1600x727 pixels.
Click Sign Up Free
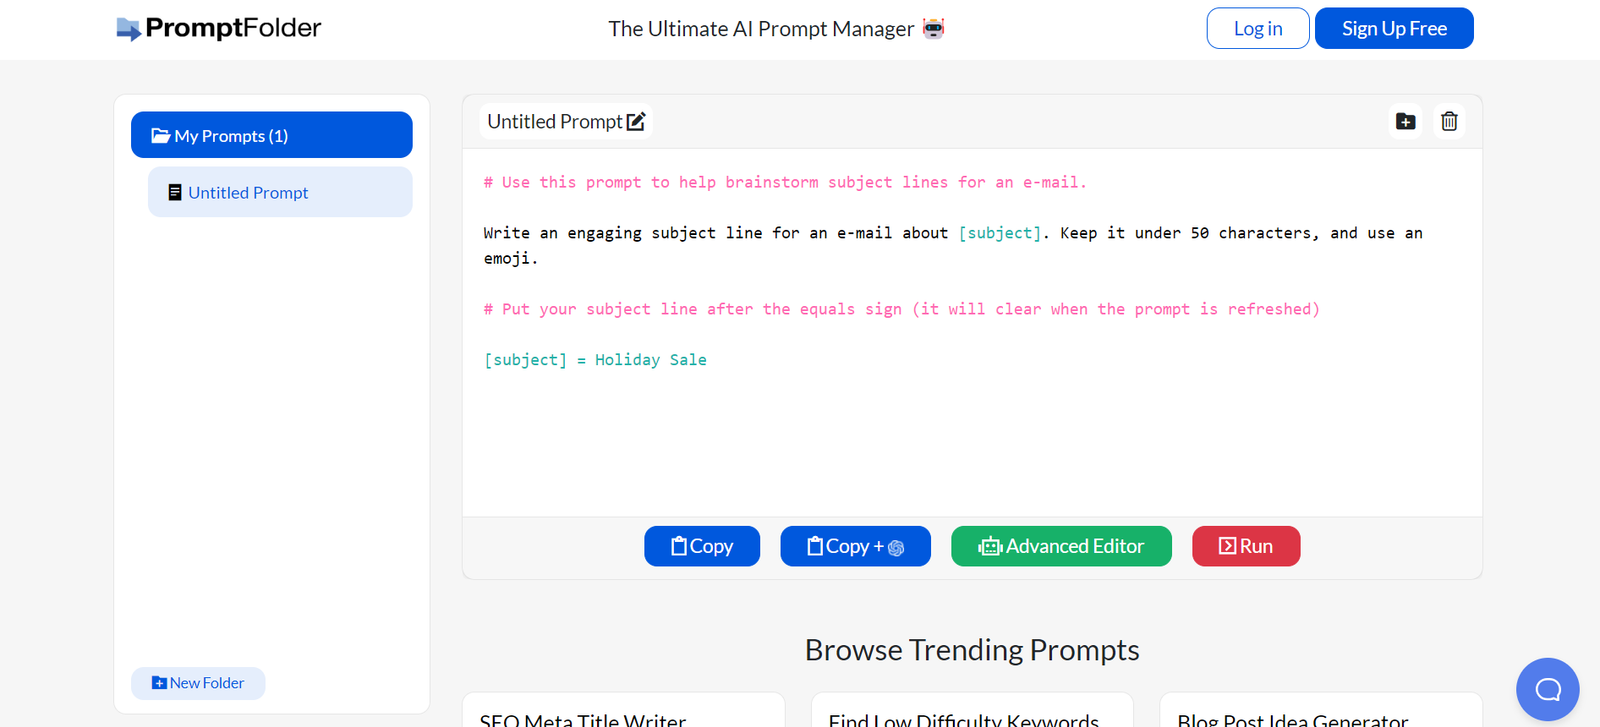click(1393, 28)
